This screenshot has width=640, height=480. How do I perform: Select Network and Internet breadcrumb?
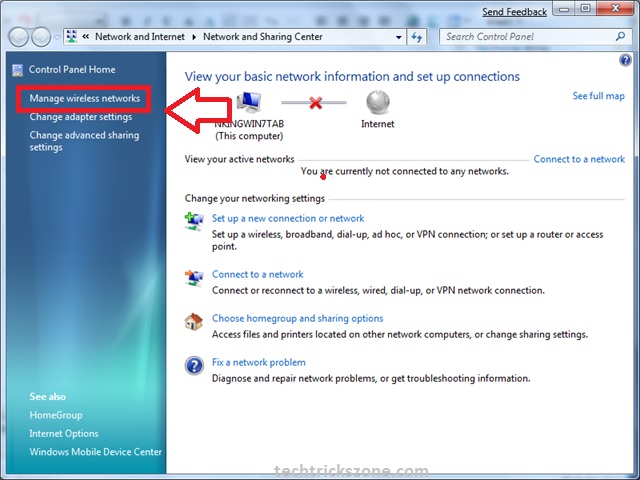(x=142, y=36)
